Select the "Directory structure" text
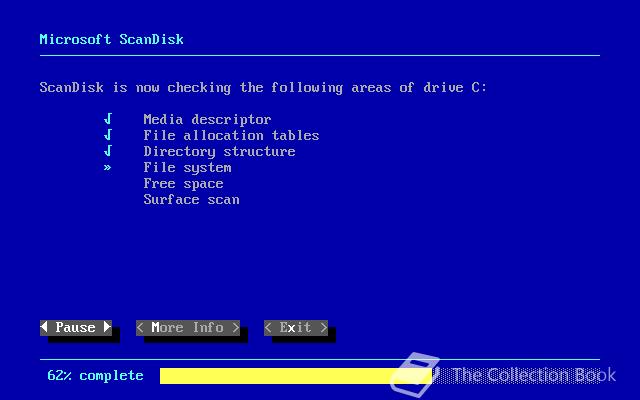 220,151
